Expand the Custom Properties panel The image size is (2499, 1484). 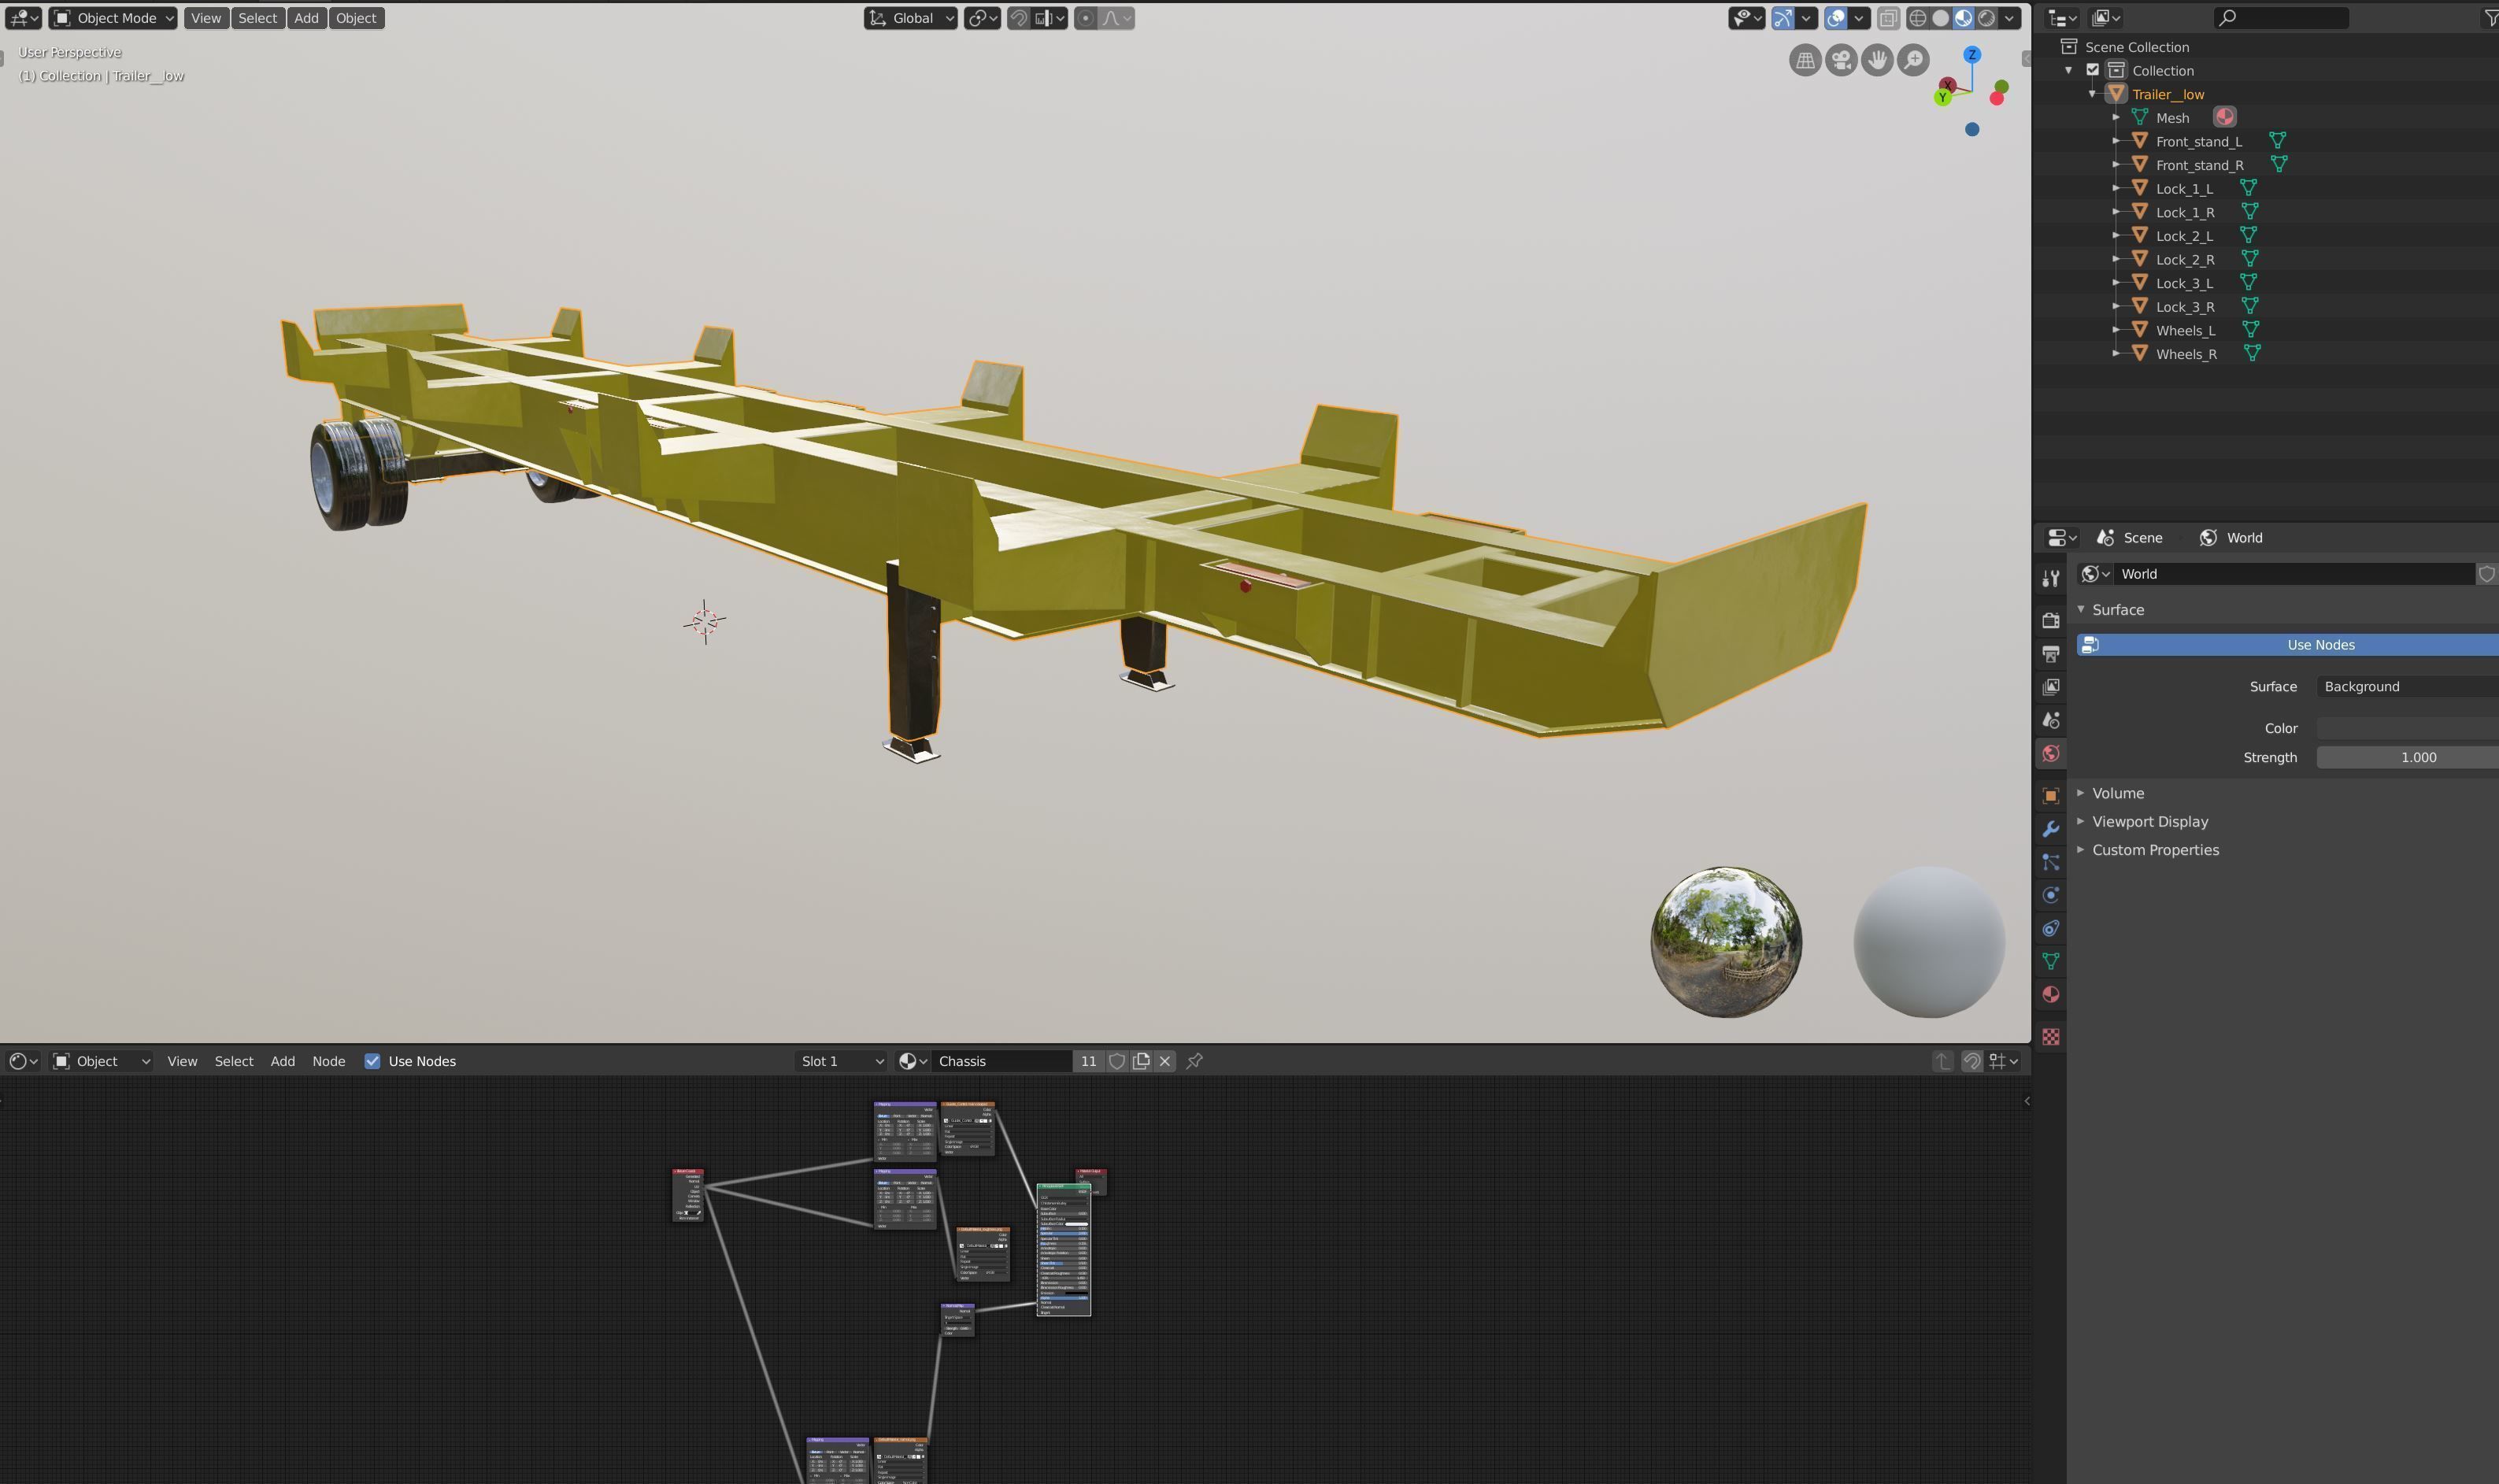[2155, 849]
